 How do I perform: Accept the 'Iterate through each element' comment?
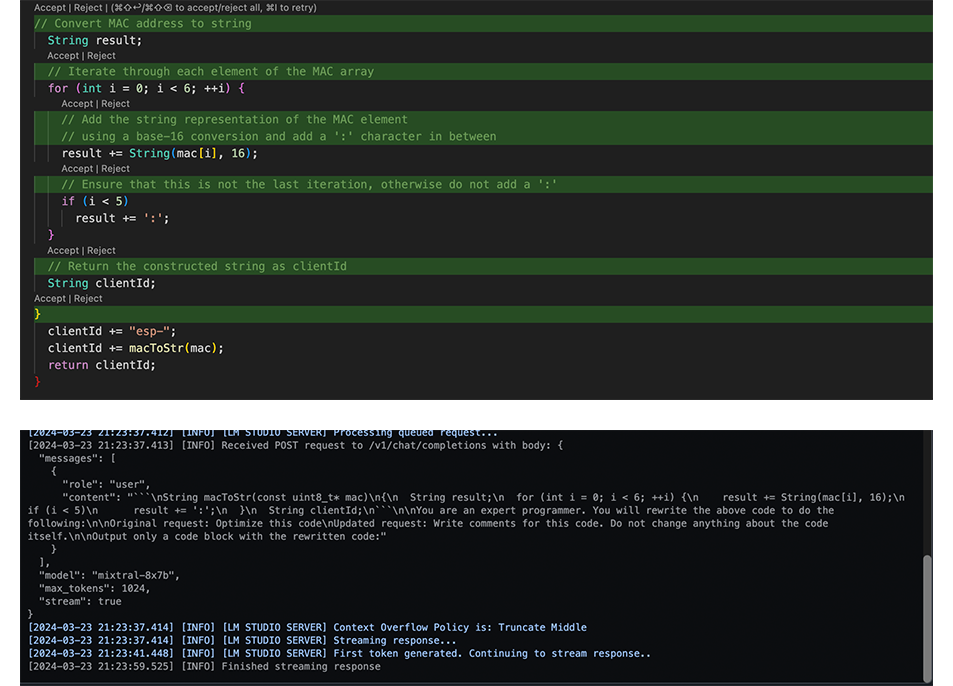pos(63,56)
